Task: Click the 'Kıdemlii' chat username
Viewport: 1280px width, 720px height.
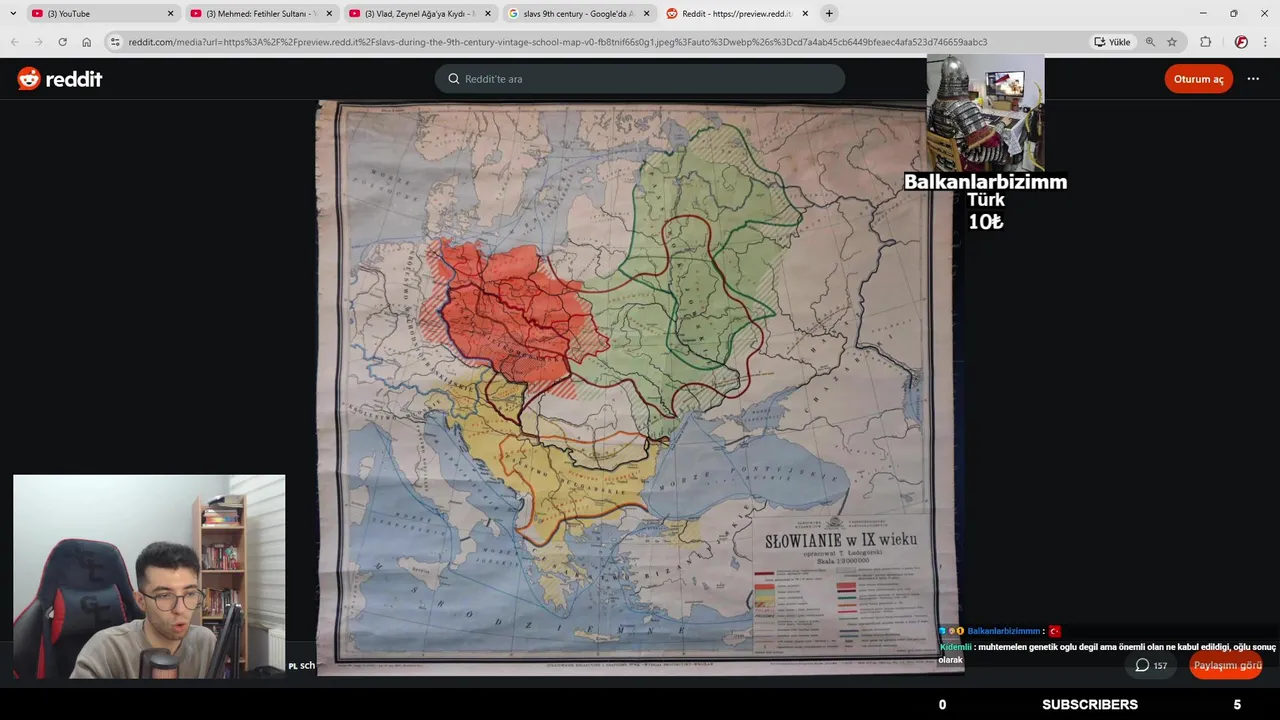Action: tap(956, 647)
